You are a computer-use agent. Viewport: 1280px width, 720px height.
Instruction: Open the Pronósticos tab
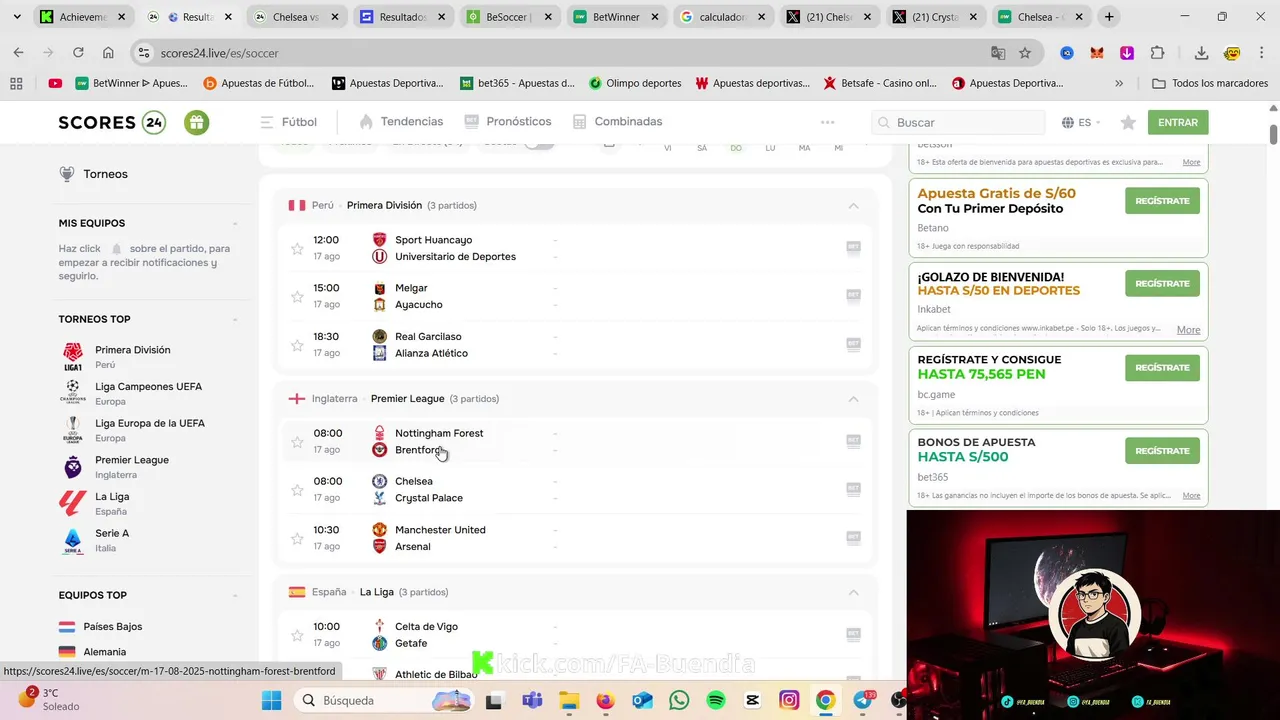[508, 121]
